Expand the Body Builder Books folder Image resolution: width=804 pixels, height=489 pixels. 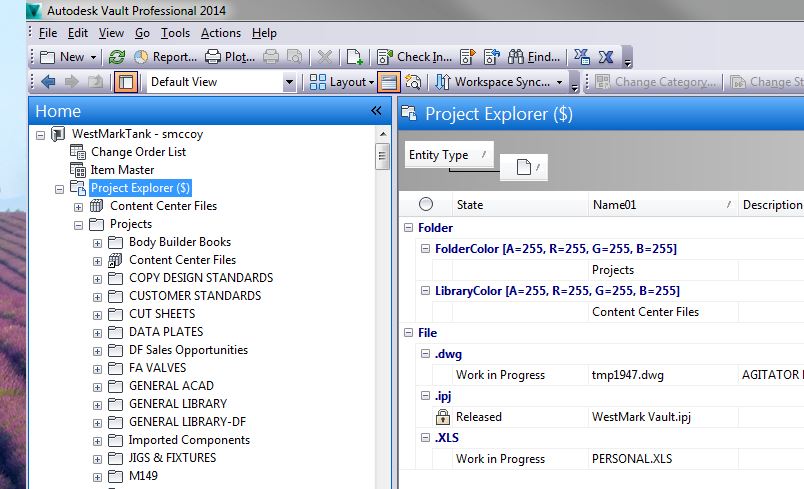97,243
